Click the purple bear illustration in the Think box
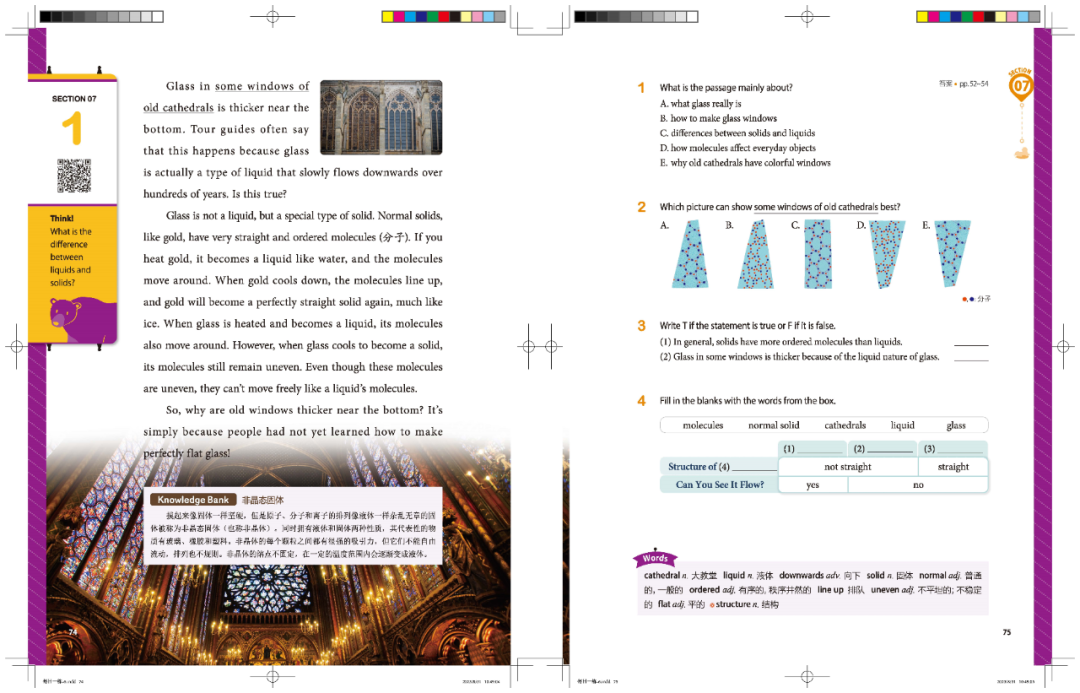 coord(81,319)
